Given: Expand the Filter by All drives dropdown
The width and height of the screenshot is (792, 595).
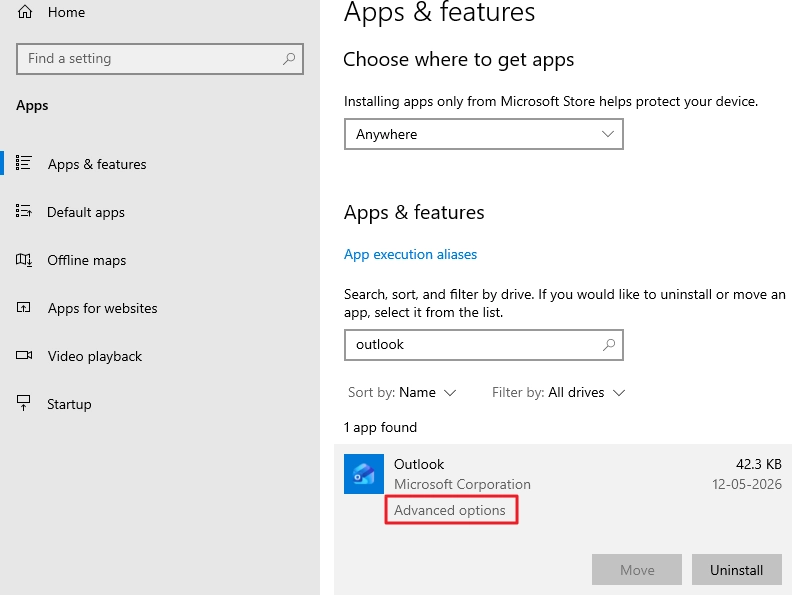Looking at the screenshot, I should 559,392.
